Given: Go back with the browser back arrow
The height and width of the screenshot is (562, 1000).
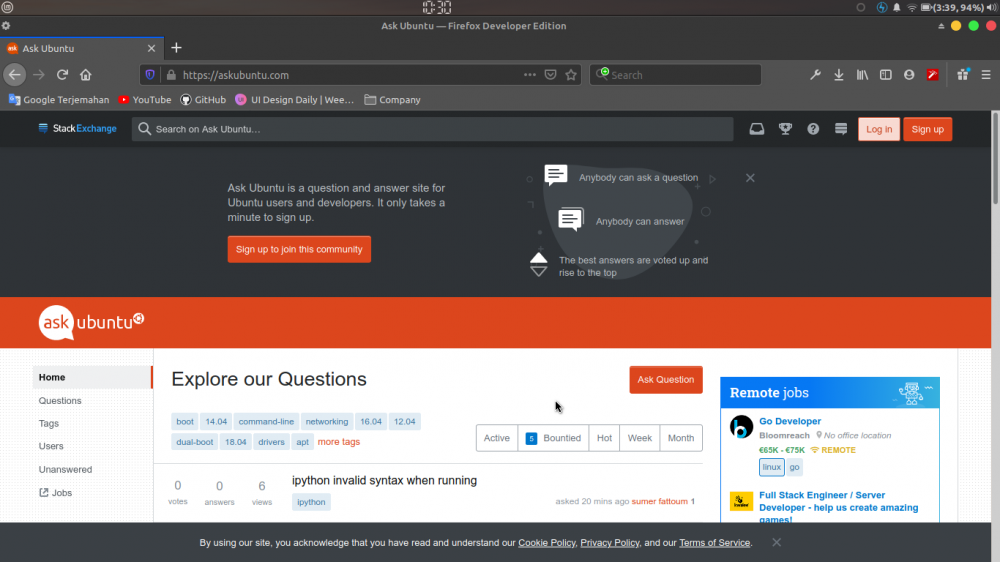Looking at the screenshot, I should tap(15, 75).
